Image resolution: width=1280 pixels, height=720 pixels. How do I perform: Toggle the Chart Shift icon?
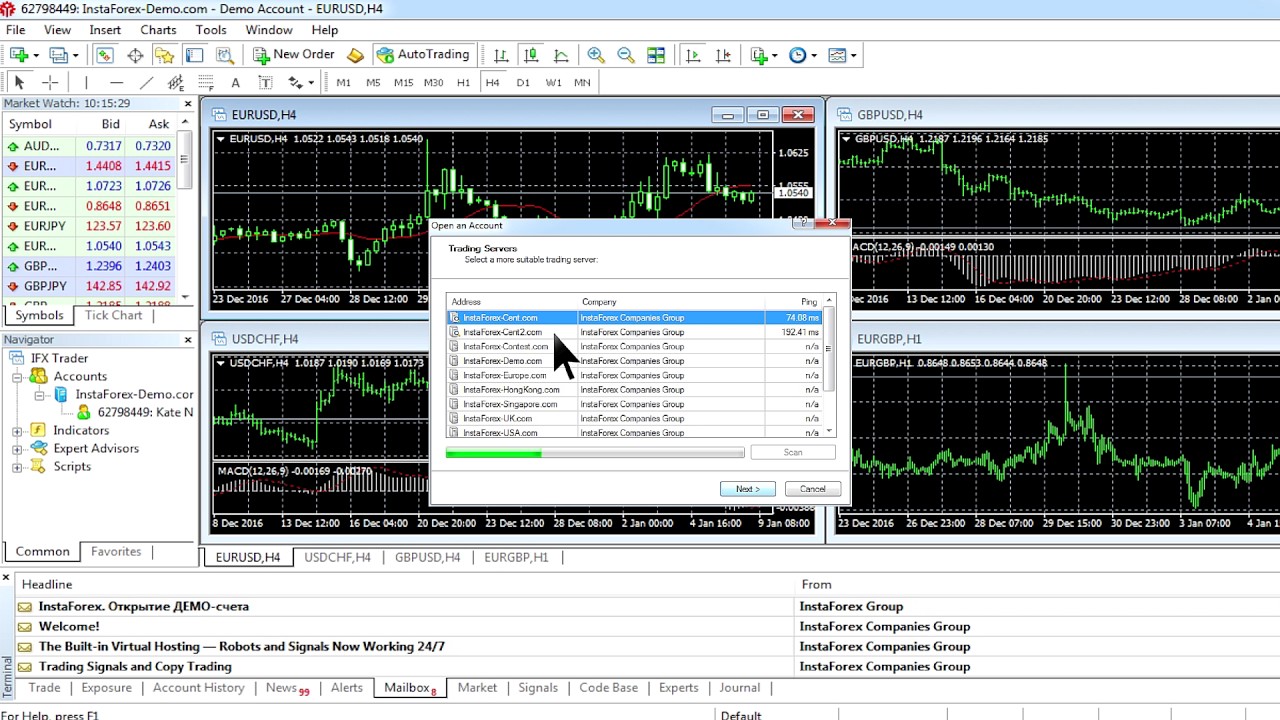(723, 55)
